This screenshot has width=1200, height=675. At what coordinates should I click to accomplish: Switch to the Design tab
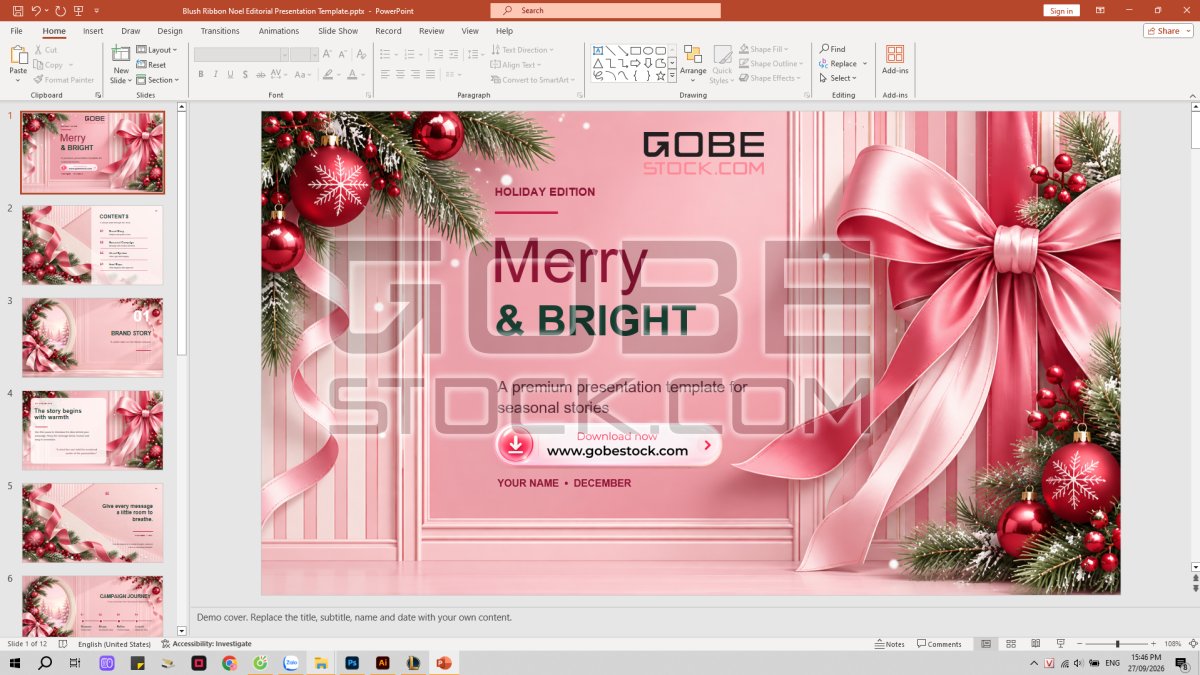click(x=170, y=31)
